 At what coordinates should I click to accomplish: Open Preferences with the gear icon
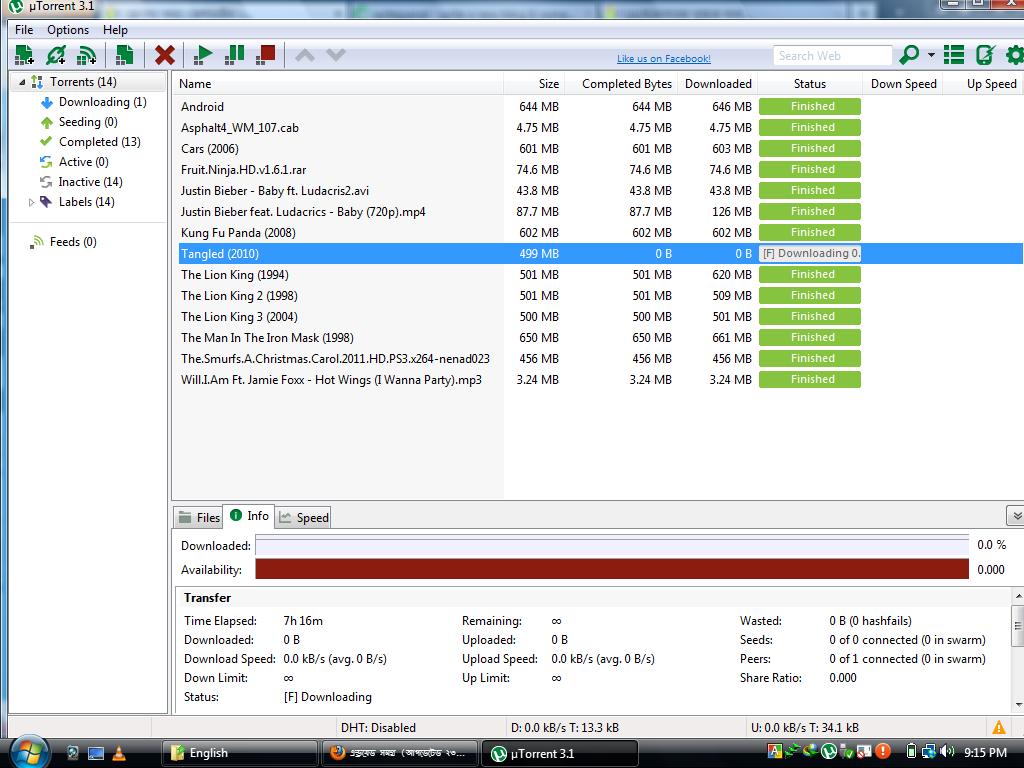1014,55
